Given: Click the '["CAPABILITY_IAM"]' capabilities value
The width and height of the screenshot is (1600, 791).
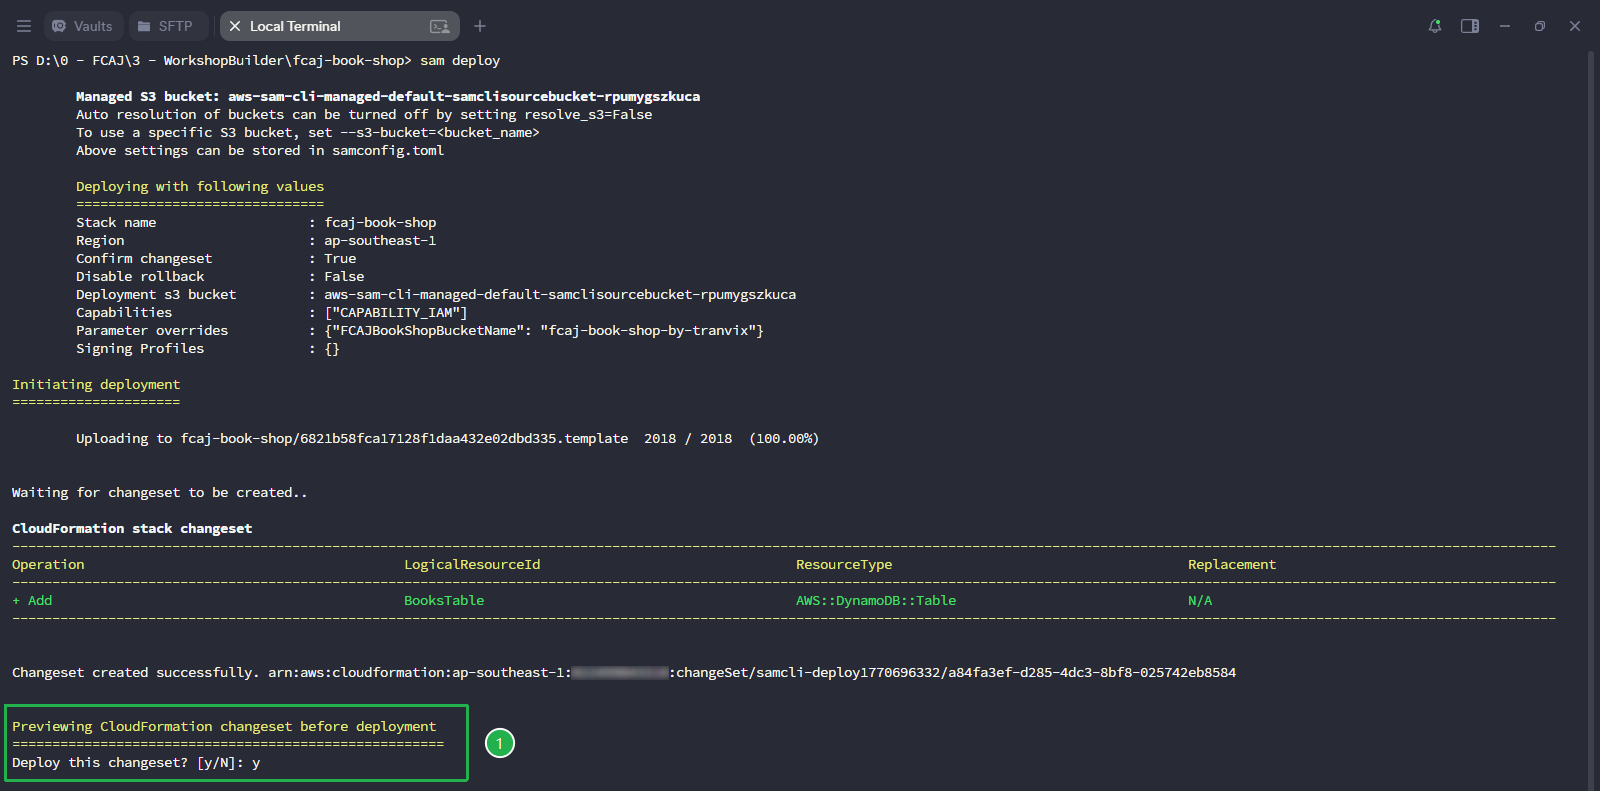Looking at the screenshot, I should pos(396,313).
